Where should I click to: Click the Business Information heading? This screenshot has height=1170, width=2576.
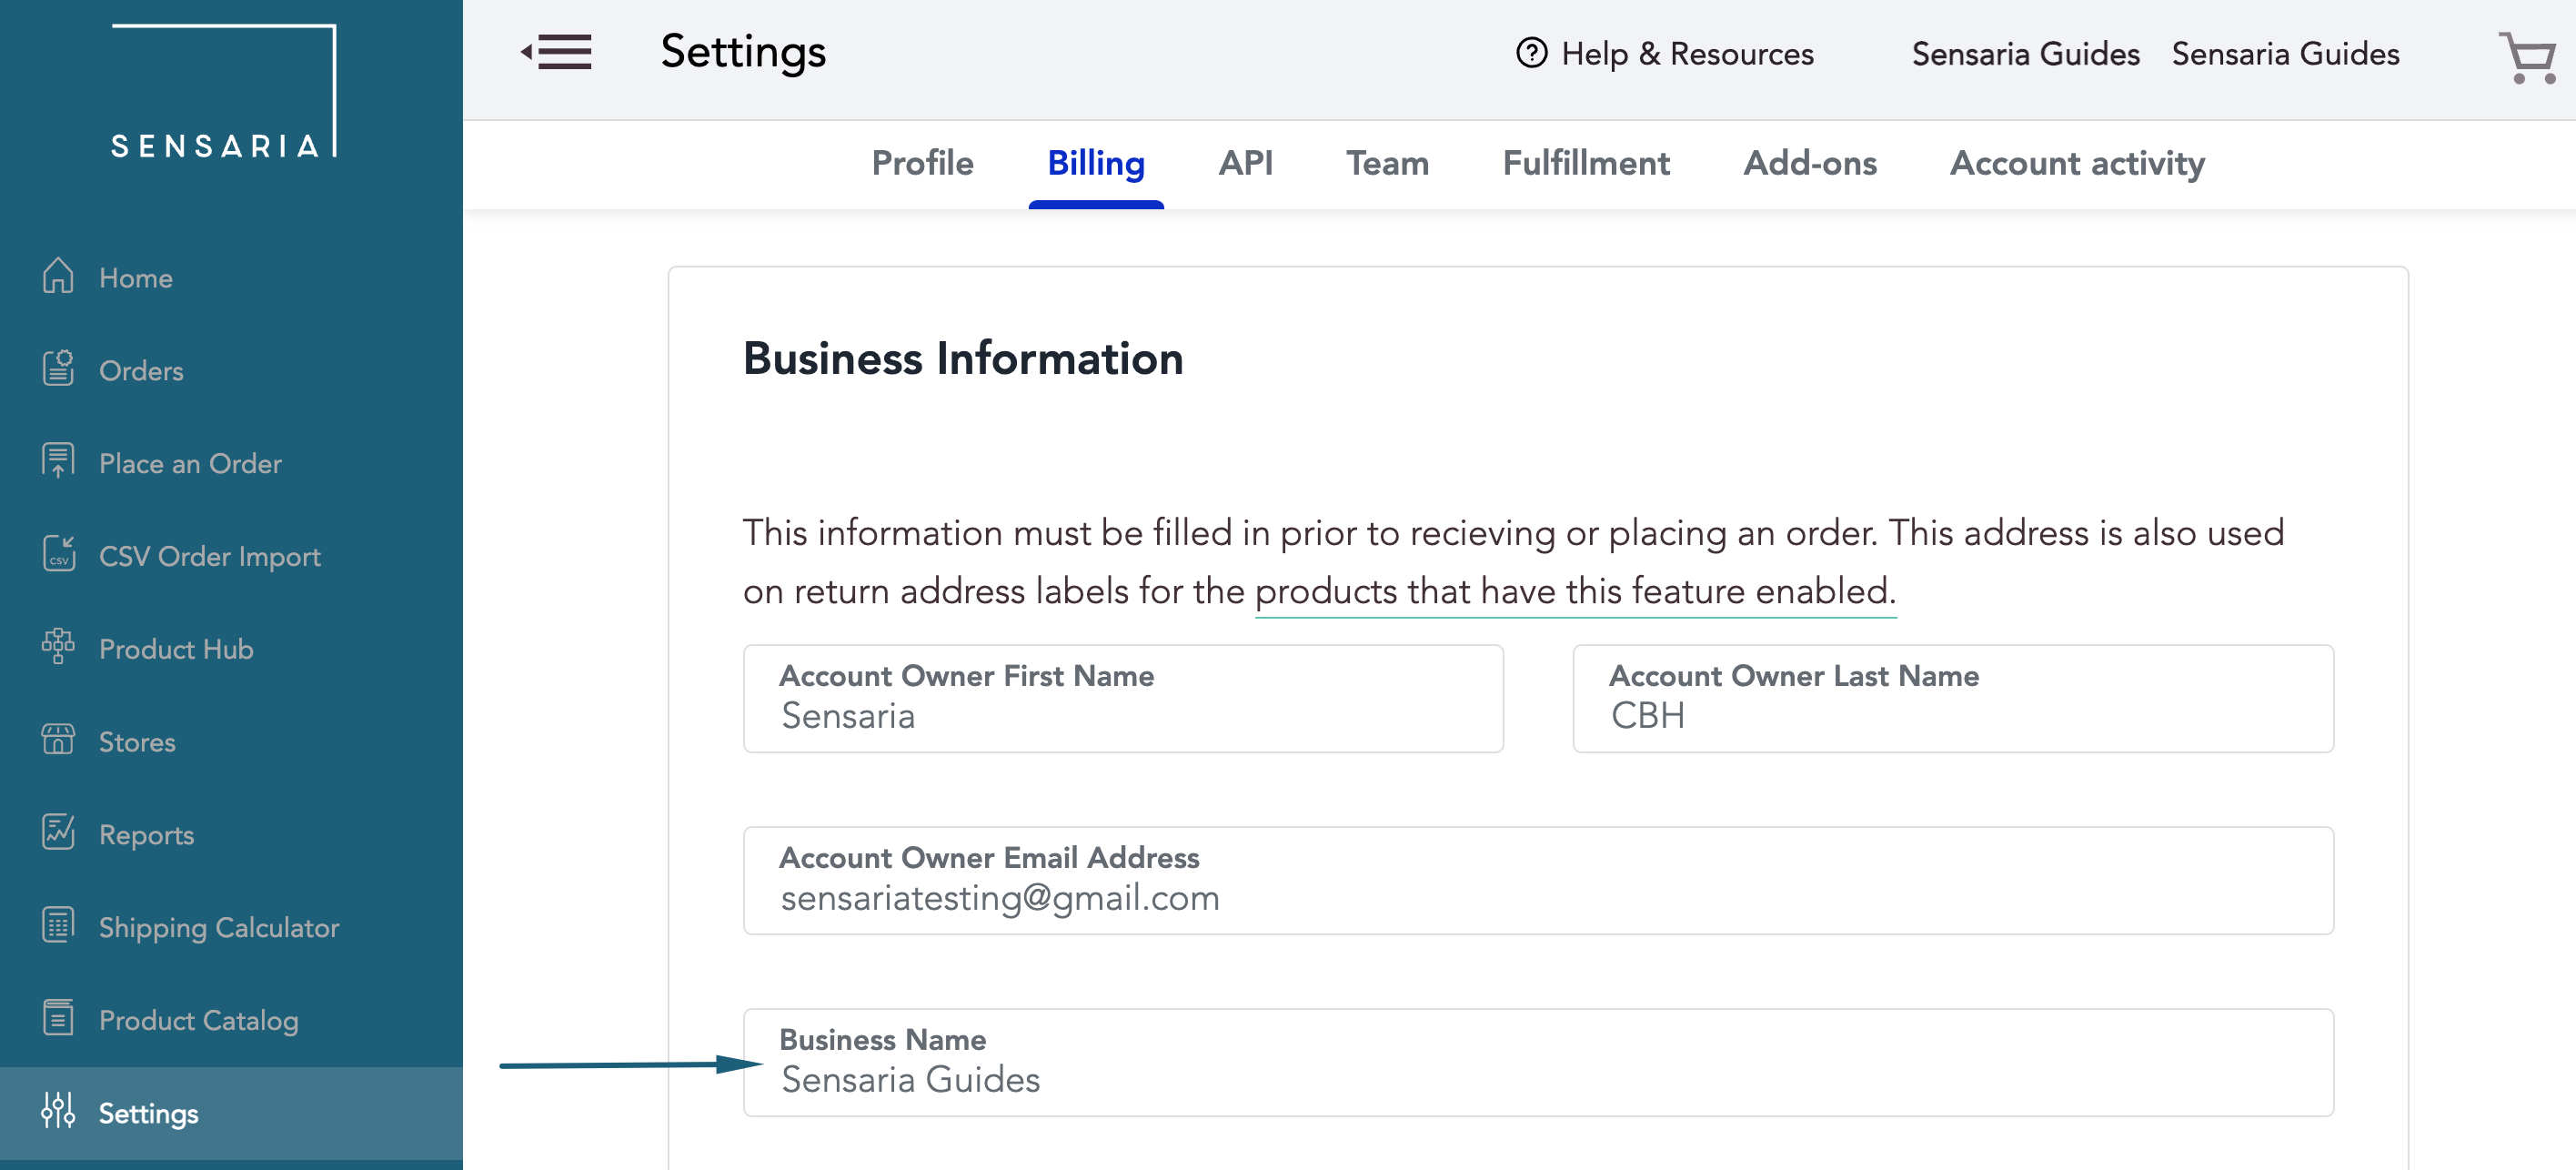pos(963,358)
